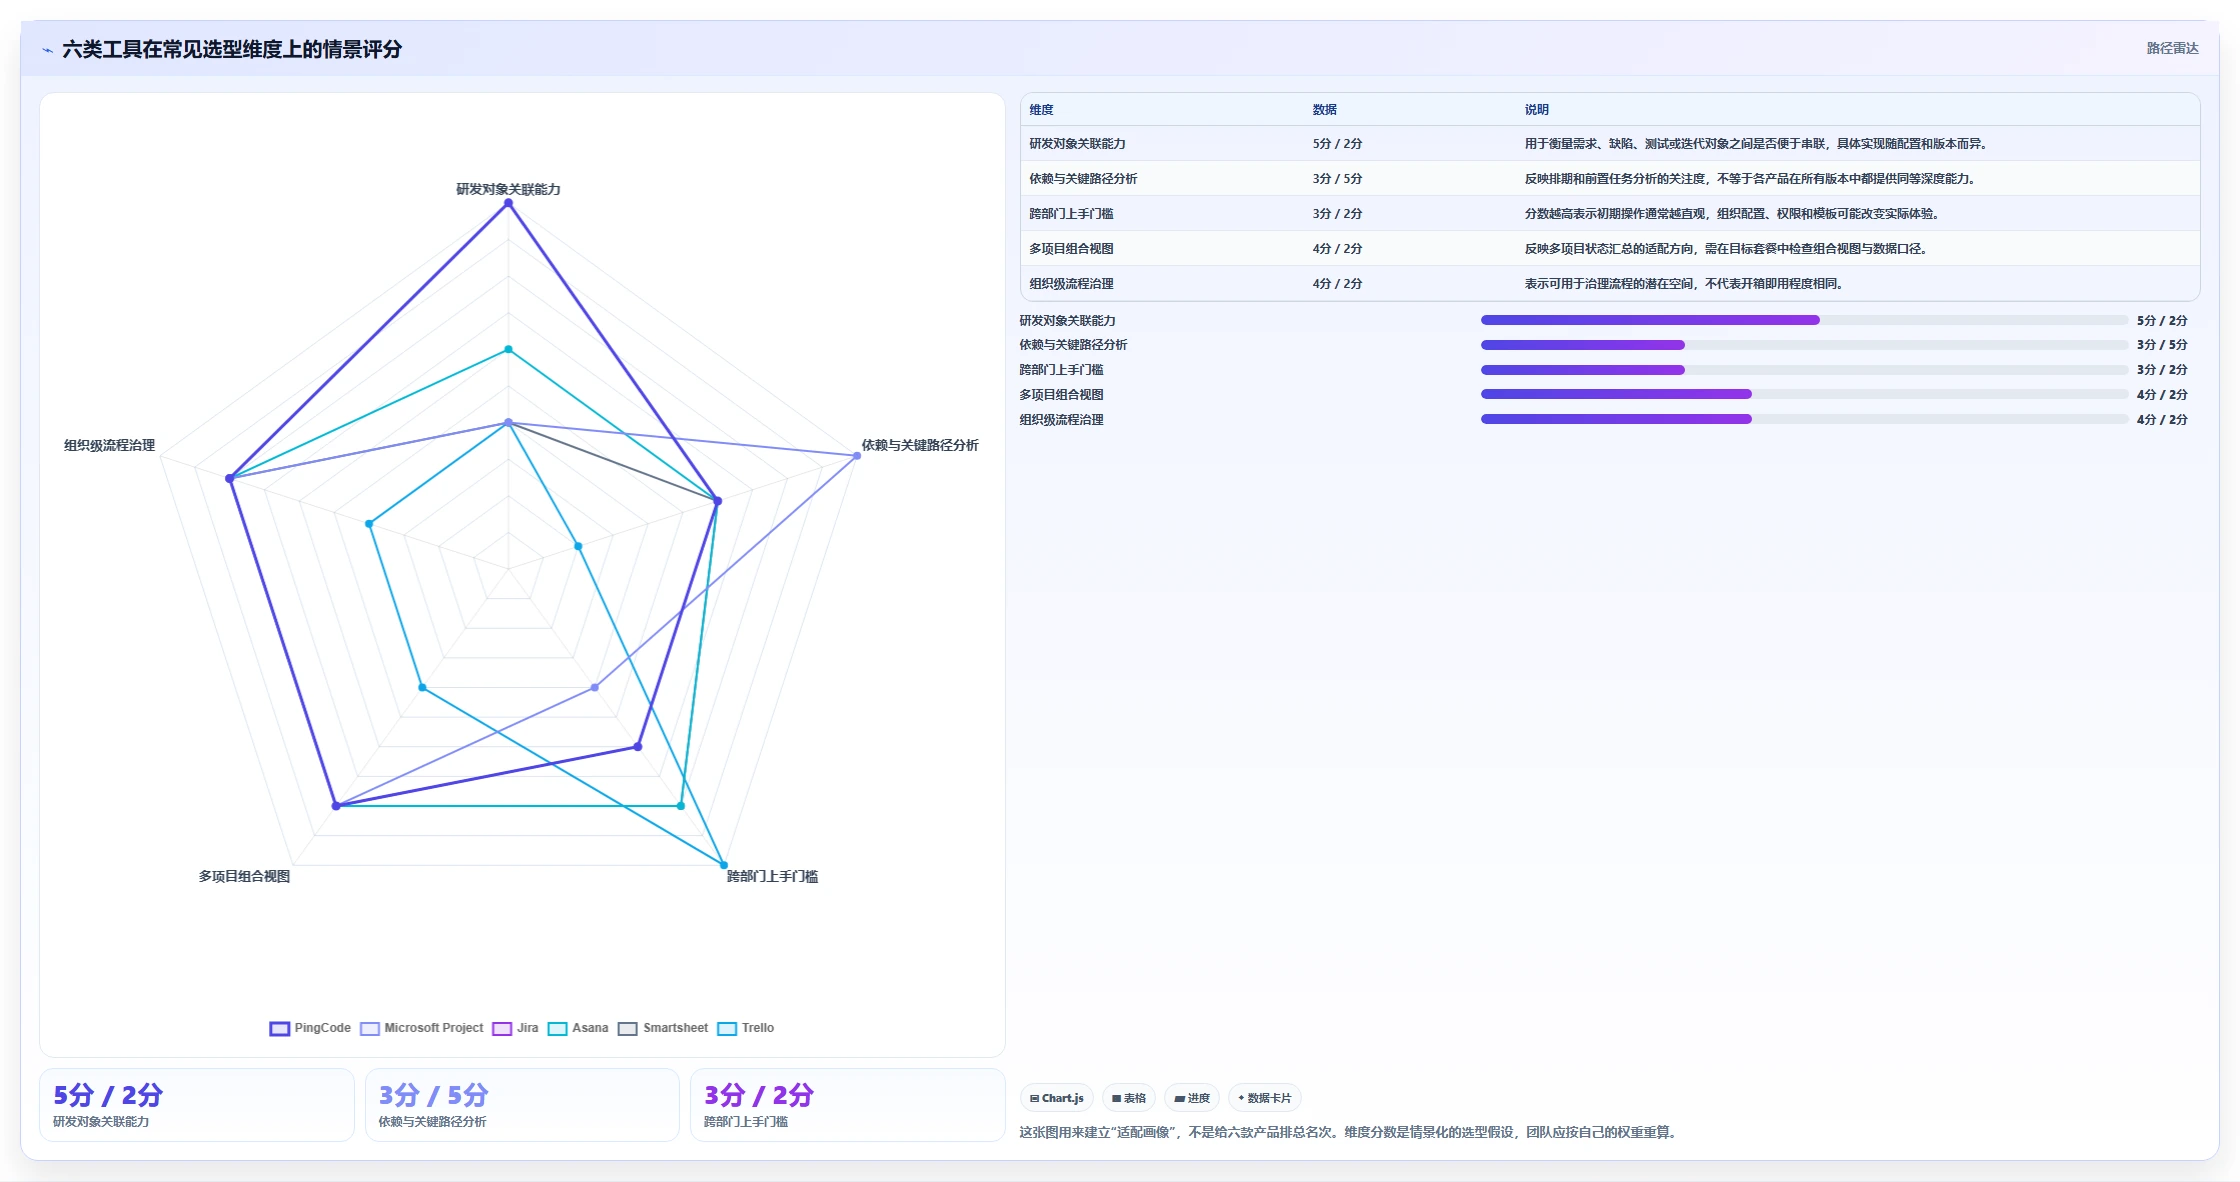The height and width of the screenshot is (1182, 2240).
Task: Click the 路径雷达 label in header
Action: point(2172,48)
